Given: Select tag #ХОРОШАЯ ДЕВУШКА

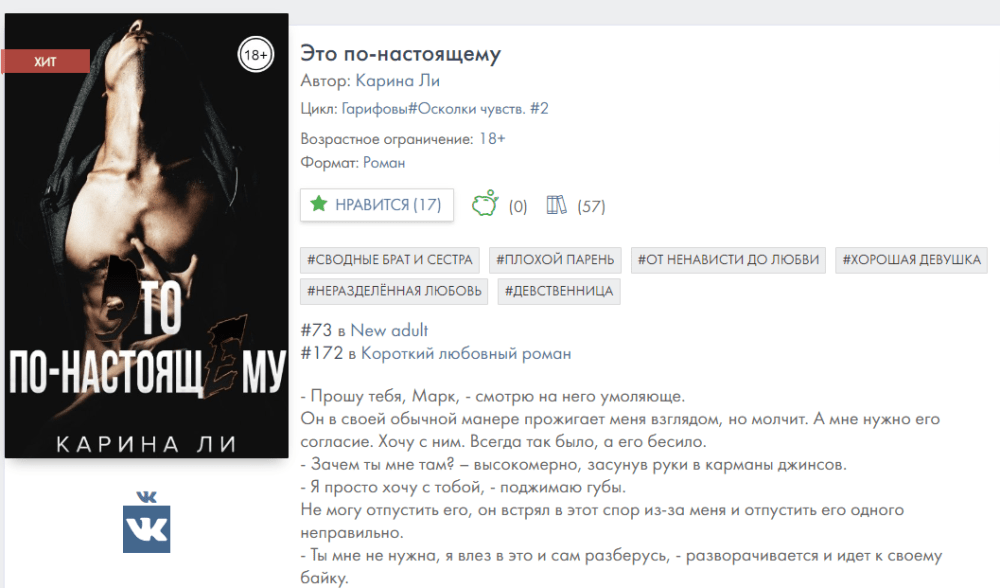Looking at the screenshot, I should click(x=911, y=260).
